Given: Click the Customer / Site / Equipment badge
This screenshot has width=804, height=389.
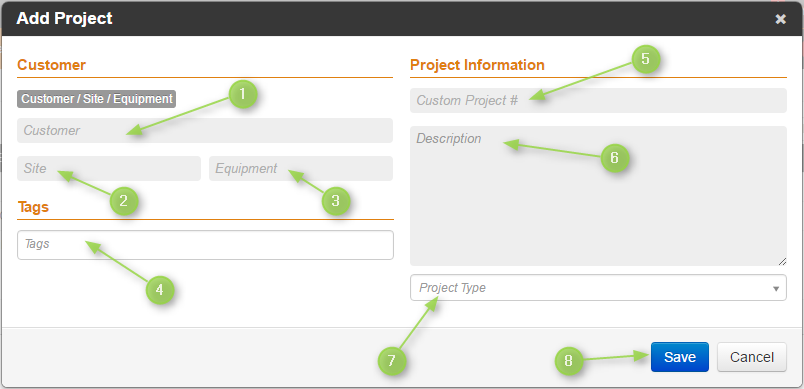Looking at the screenshot, I should point(96,99).
